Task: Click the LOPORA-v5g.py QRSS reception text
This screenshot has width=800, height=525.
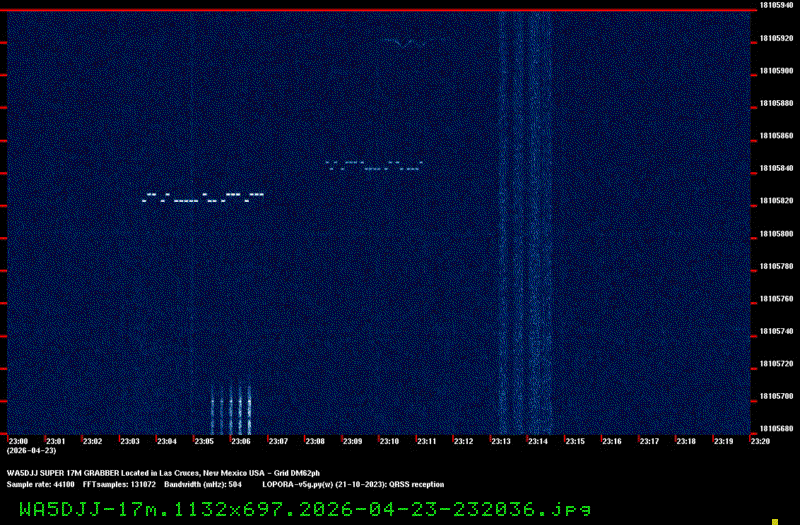Action: (353, 485)
